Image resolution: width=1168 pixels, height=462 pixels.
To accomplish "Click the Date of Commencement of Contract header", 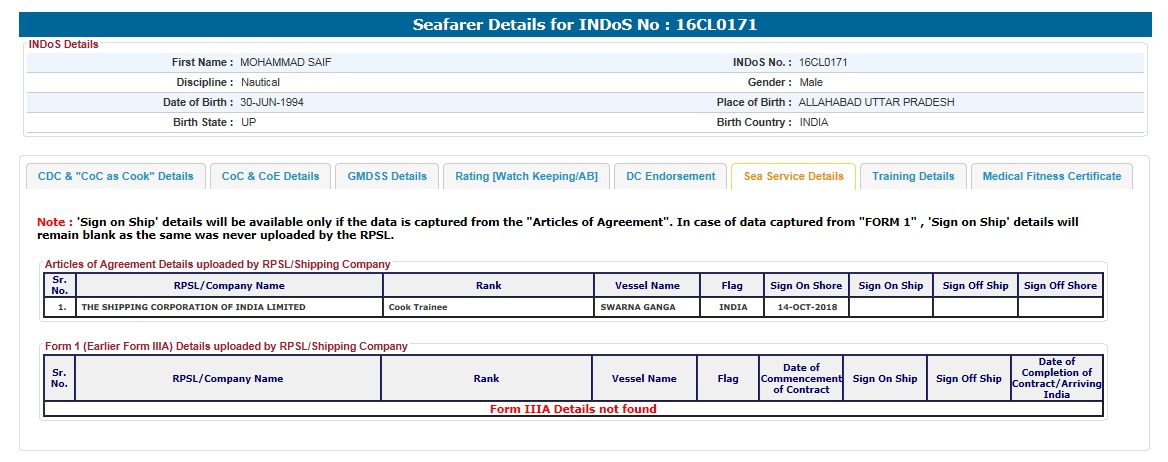I will [x=800, y=379].
